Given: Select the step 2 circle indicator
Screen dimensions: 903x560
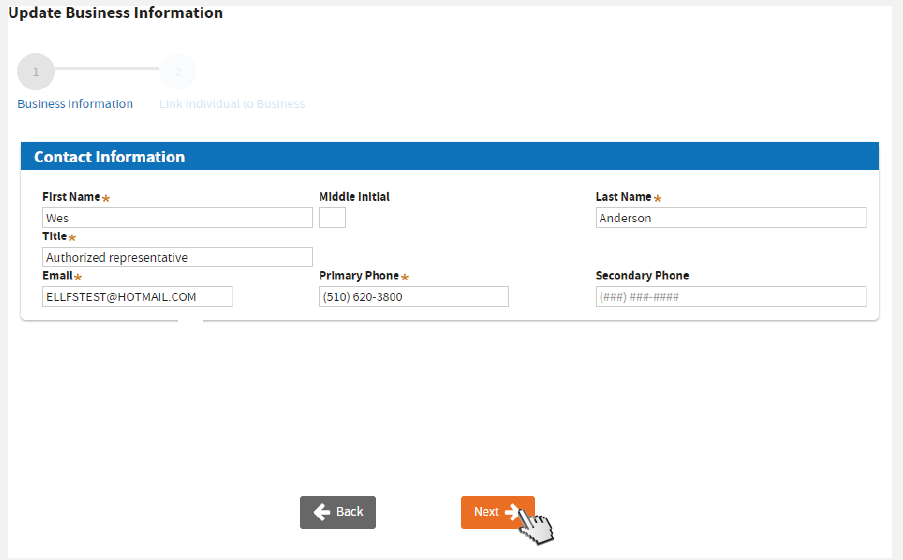Looking at the screenshot, I should pos(178,72).
